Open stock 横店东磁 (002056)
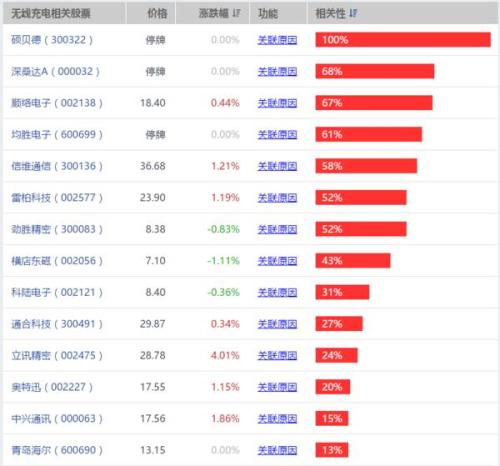 coord(57,261)
